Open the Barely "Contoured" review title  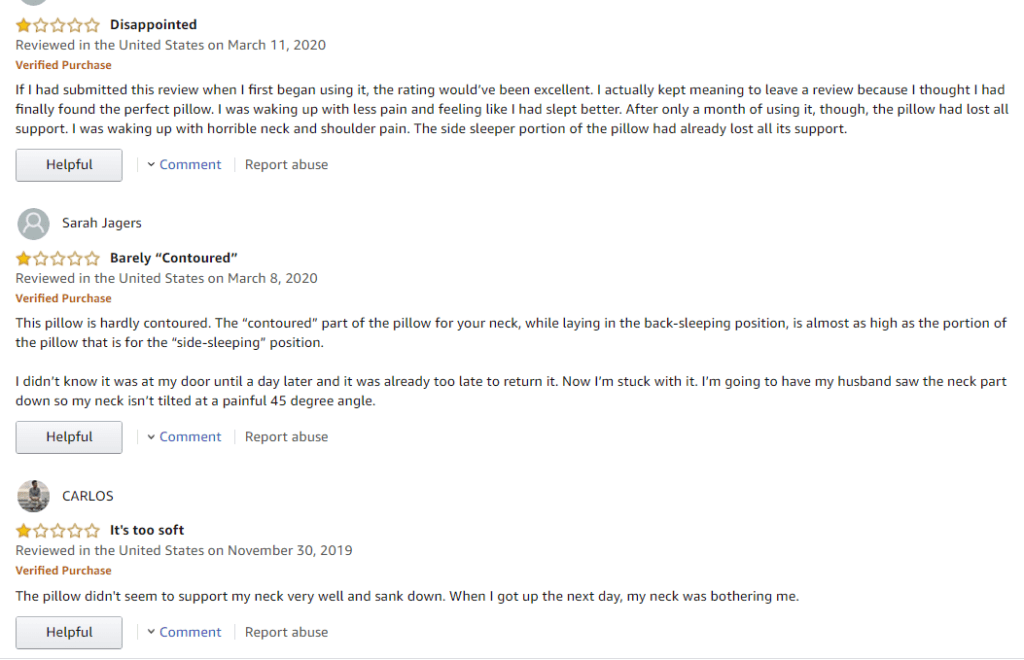[x=174, y=258]
